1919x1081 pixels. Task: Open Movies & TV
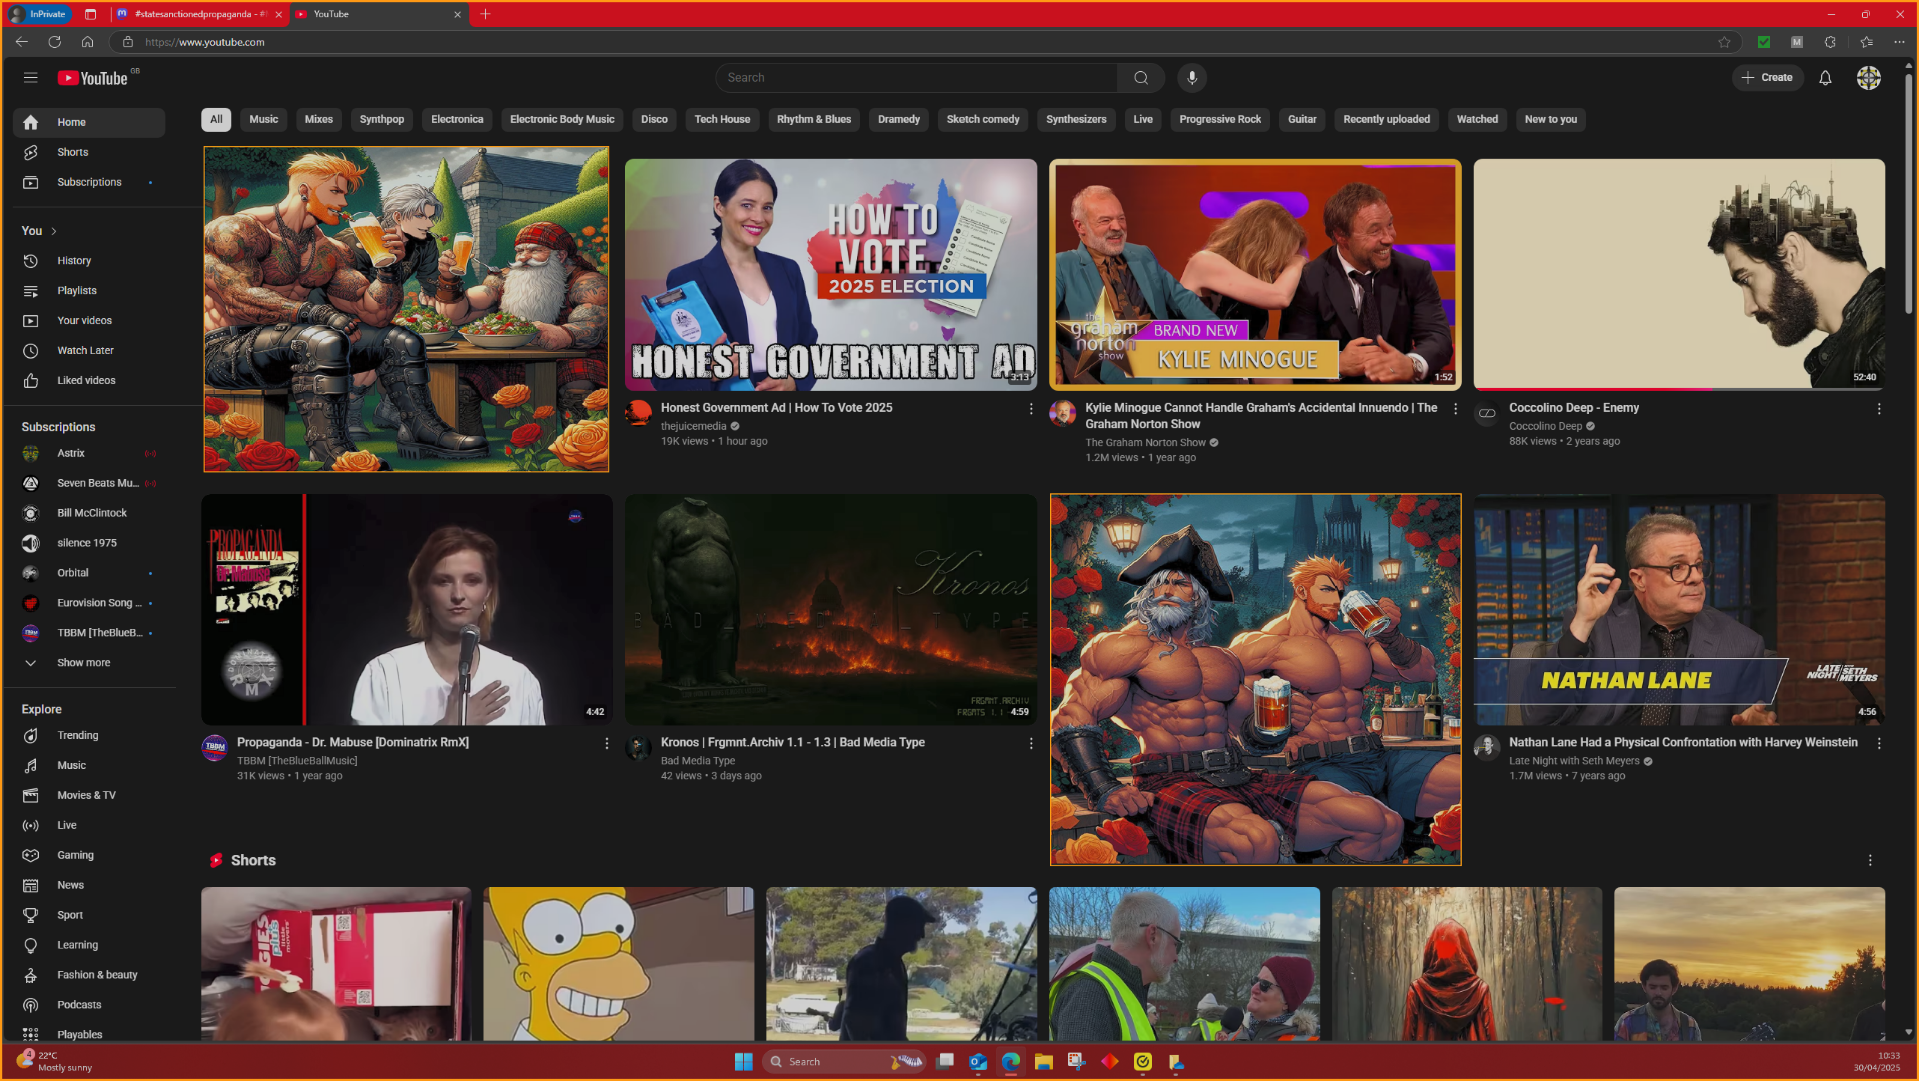90,796
